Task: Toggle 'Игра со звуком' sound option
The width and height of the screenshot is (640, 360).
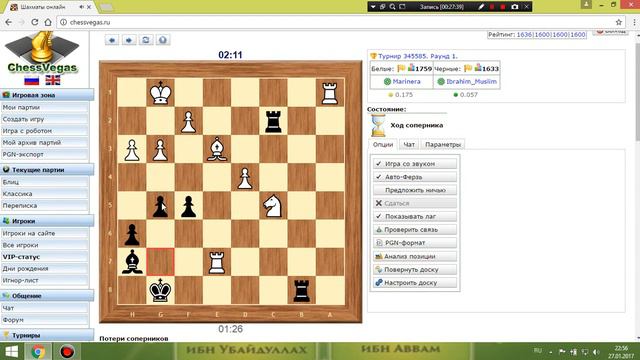Action: tap(415, 164)
